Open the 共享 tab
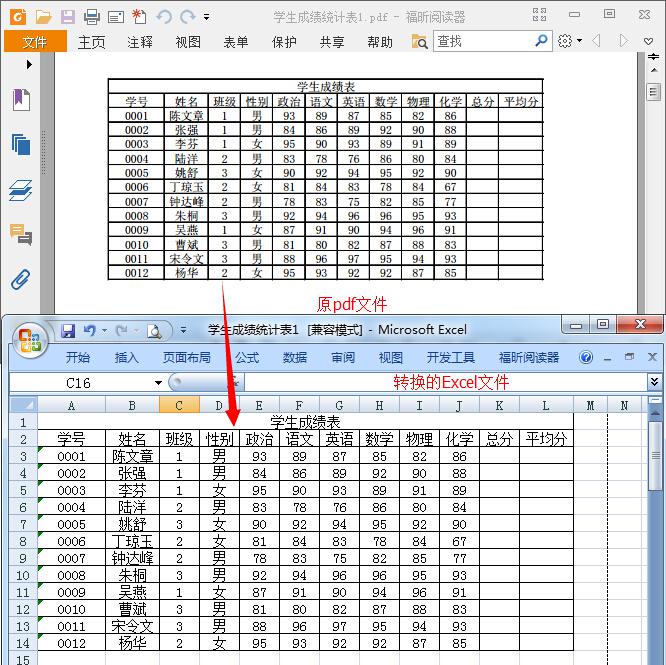 point(332,42)
